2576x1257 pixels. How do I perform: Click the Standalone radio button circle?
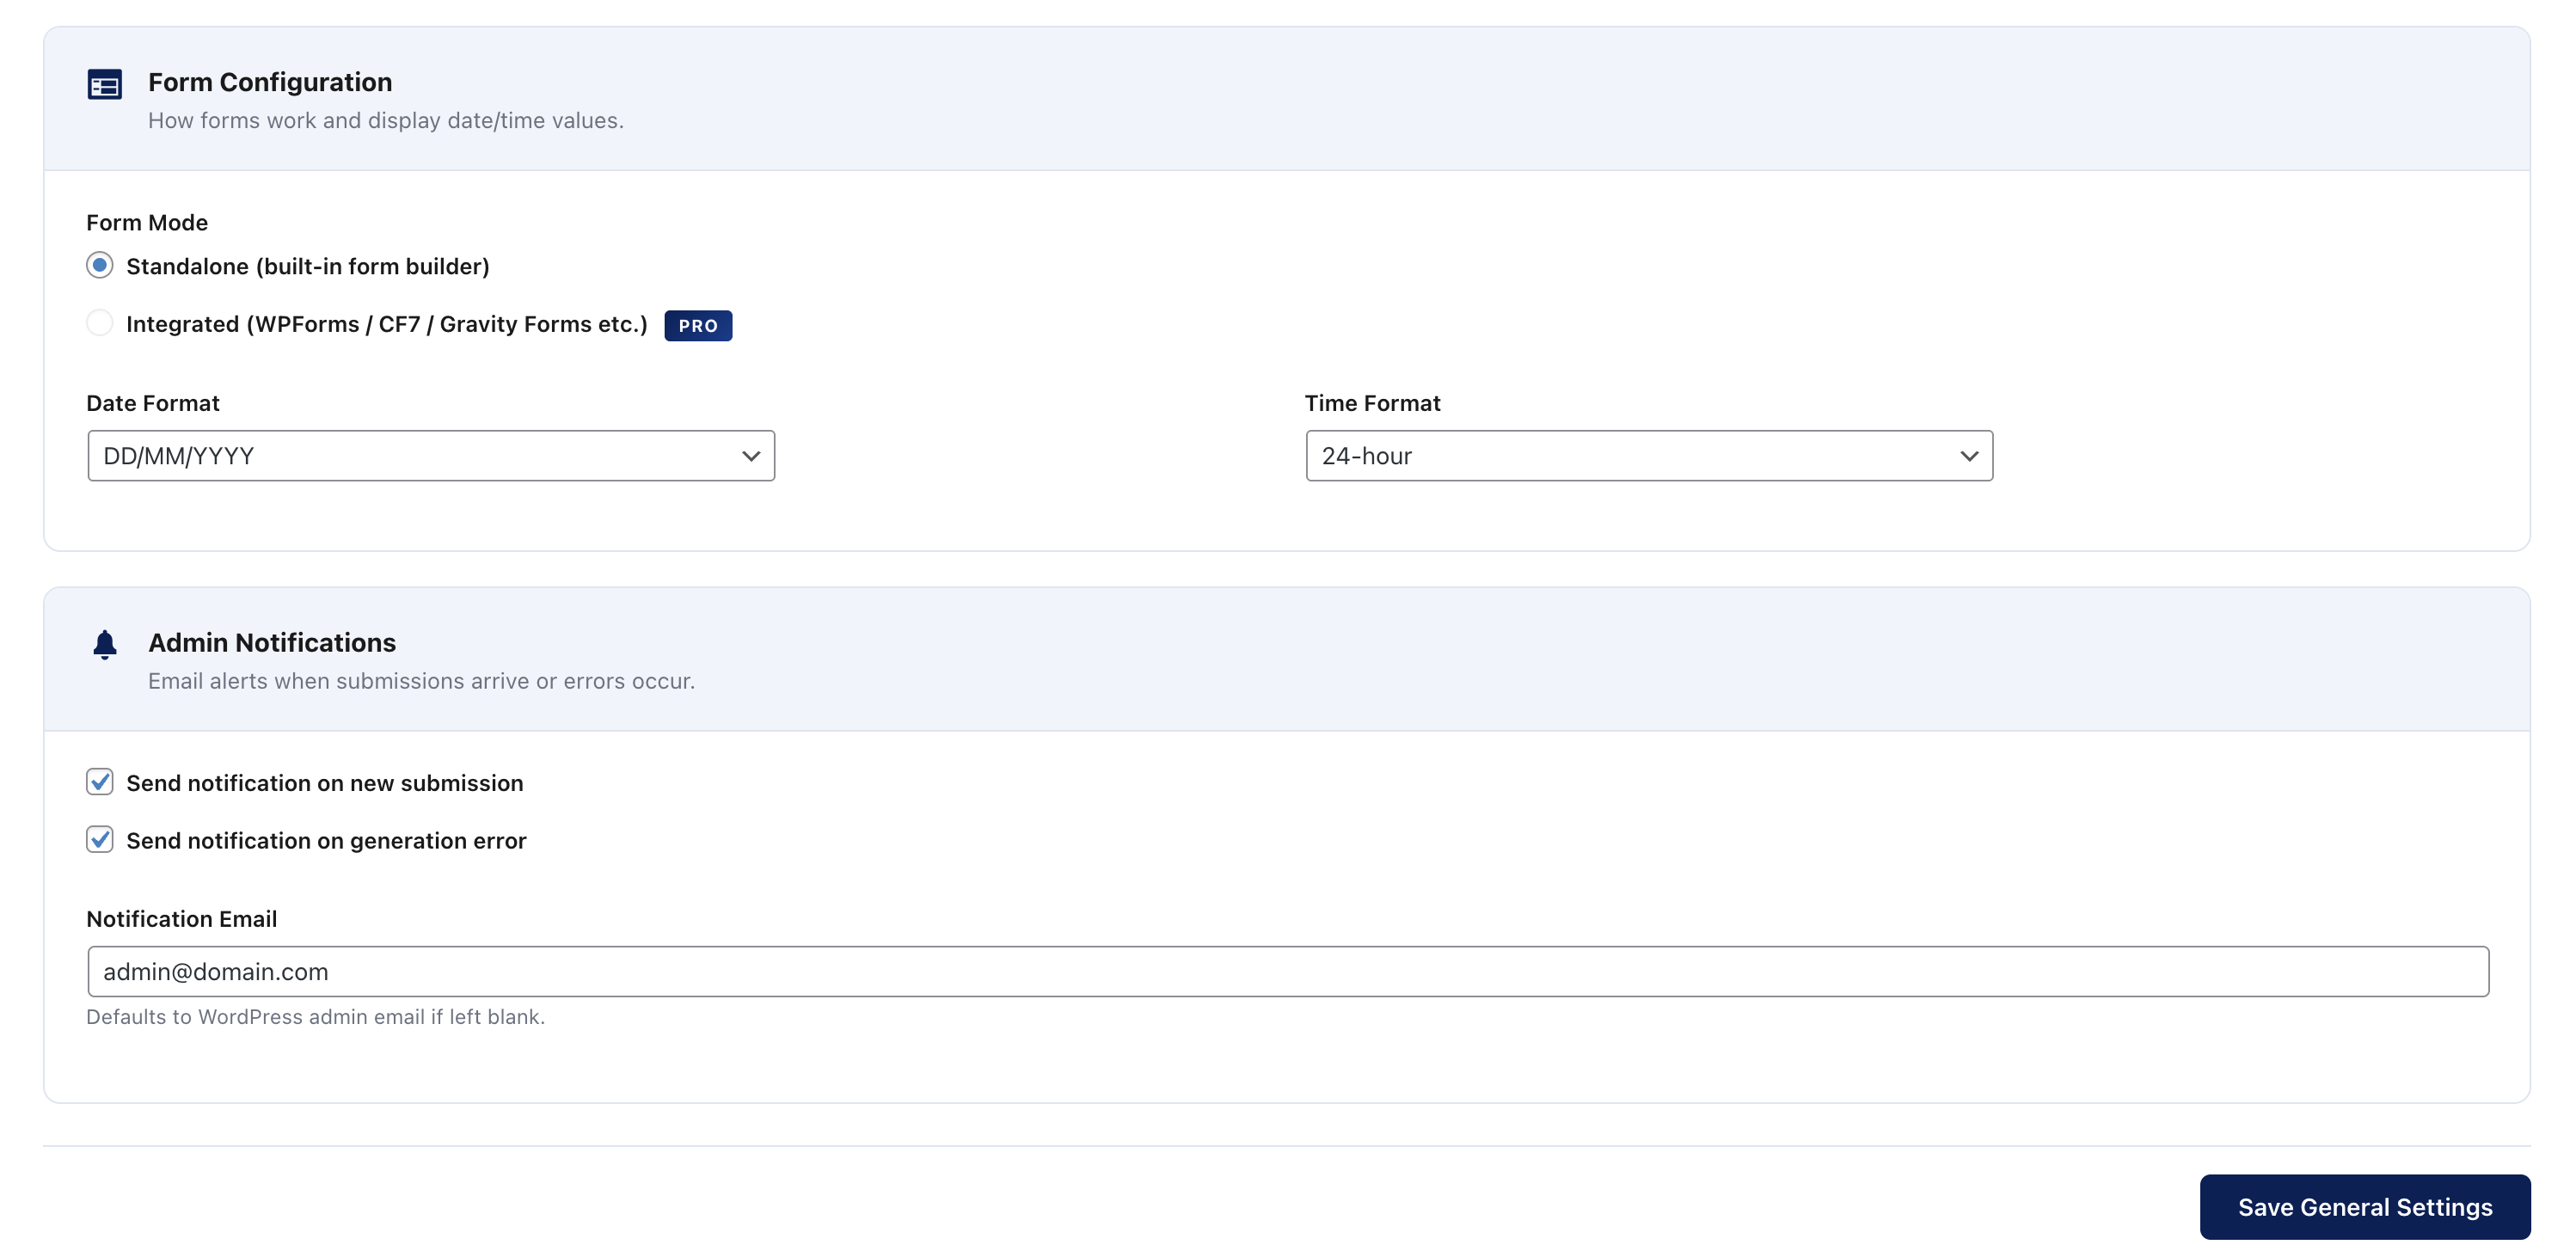(100, 265)
